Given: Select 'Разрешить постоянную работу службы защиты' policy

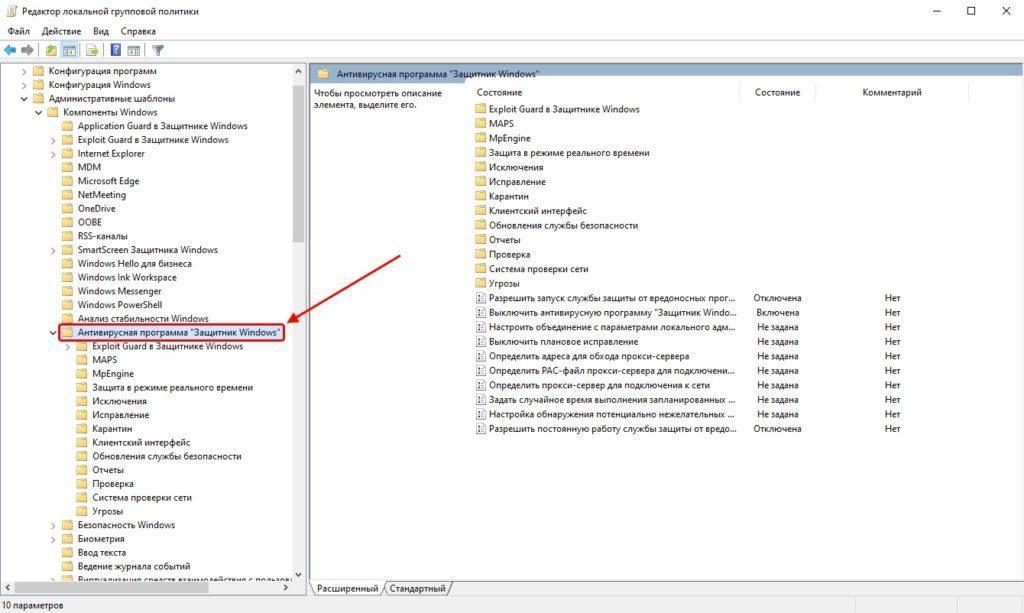Looking at the screenshot, I should [613, 428].
